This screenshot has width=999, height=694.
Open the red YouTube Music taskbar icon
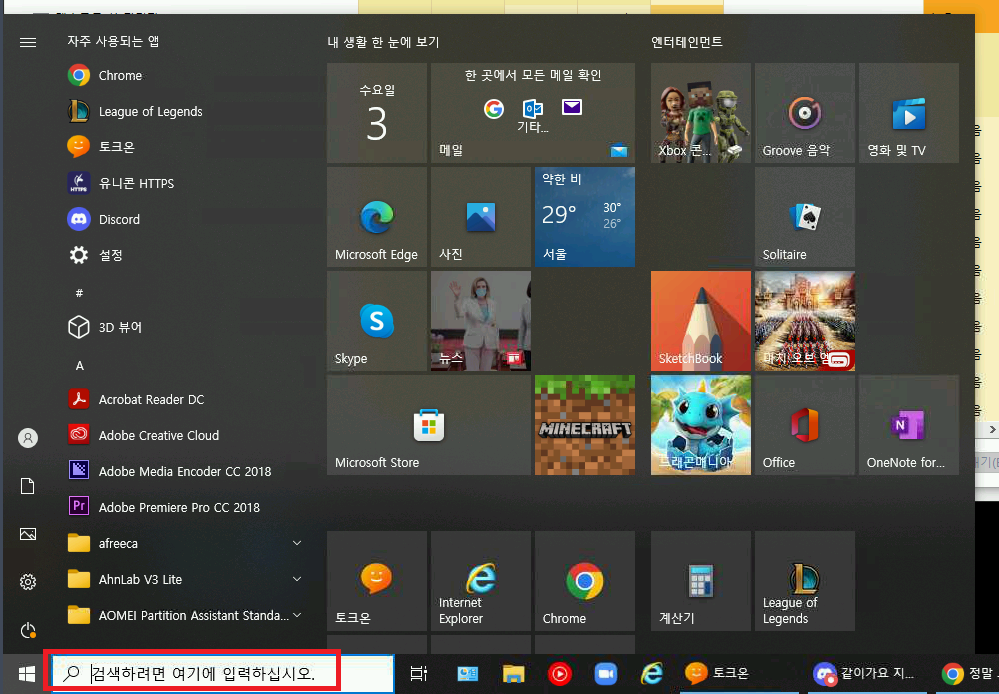tap(560, 674)
